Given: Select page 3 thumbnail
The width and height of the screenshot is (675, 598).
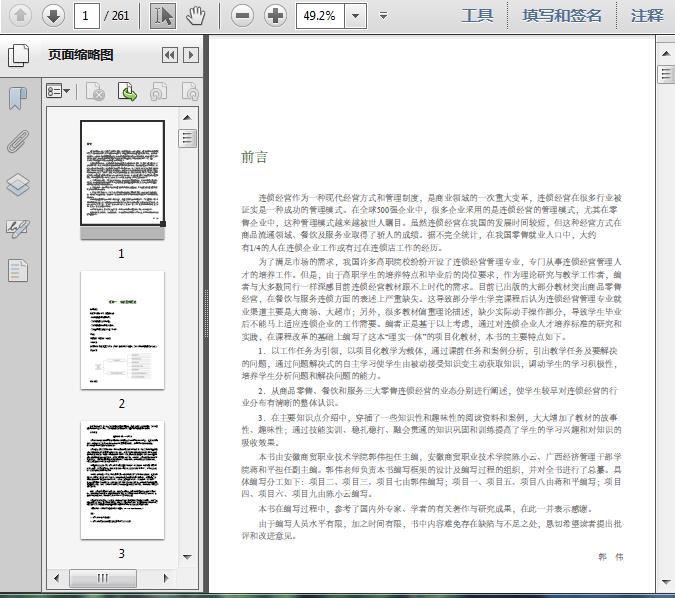Looking at the screenshot, I should point(122,480).
